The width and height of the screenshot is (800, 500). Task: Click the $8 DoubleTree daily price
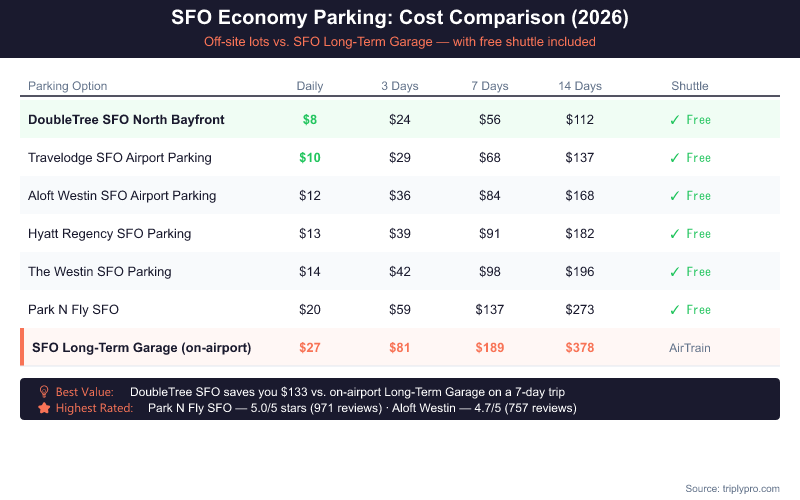click(x=310, y=120)
